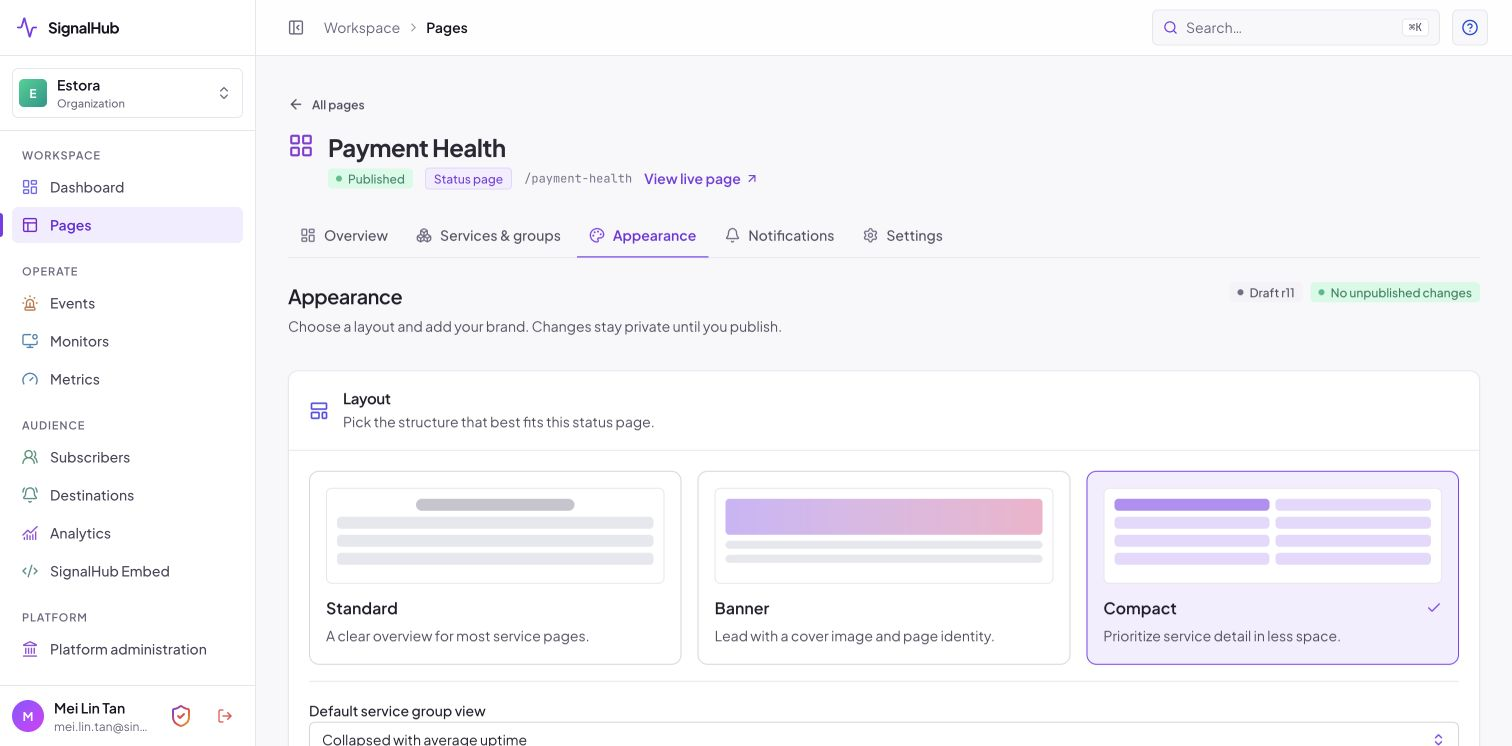Focus the Search input field
1512x746 pixels.
[x=1296, y=28]
